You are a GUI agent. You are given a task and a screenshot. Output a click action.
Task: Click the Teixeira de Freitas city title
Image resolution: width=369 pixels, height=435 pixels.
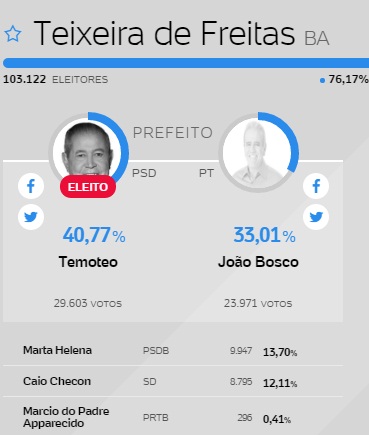164,33
